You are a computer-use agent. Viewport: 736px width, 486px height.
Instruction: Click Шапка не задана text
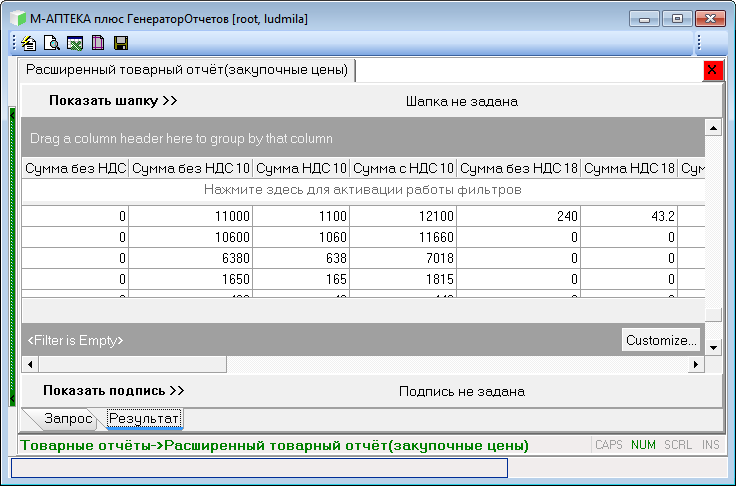462,101
